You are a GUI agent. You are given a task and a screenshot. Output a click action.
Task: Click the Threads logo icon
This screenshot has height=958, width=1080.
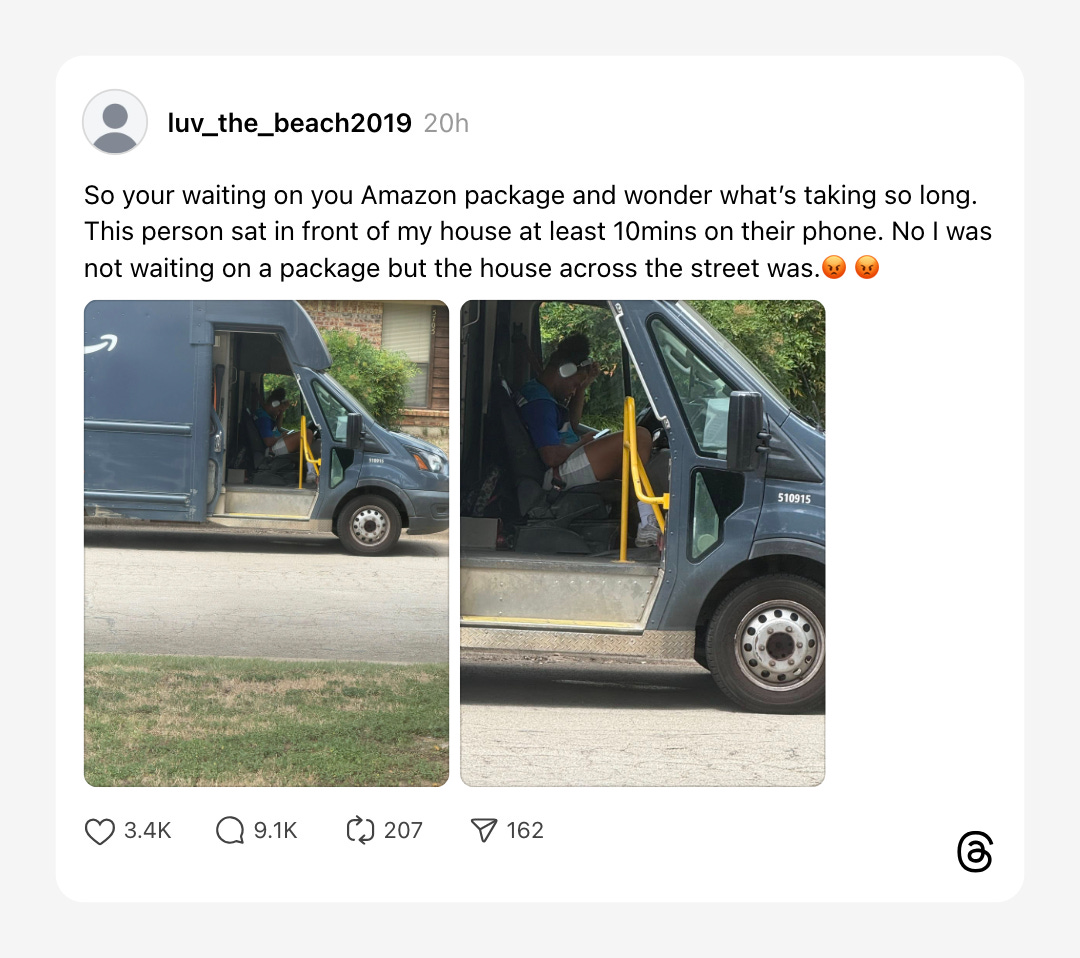pos(975,852)
